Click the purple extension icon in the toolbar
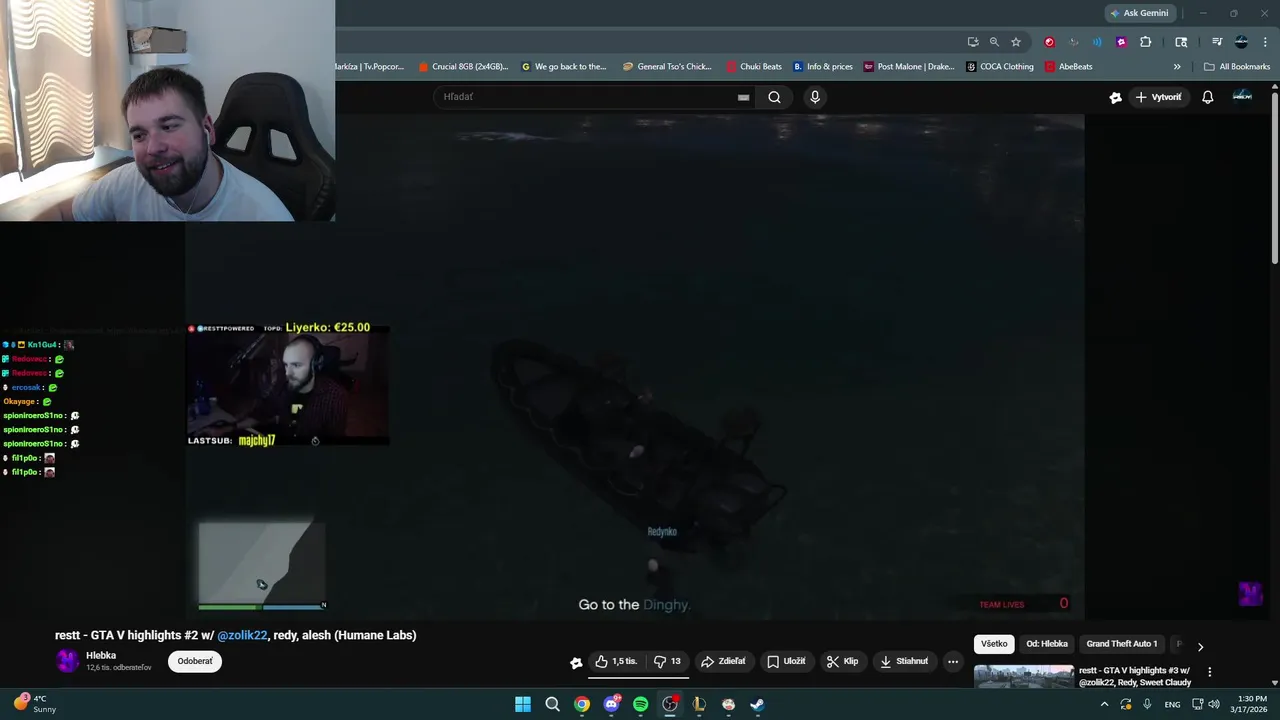 (x=1121, y=42)
